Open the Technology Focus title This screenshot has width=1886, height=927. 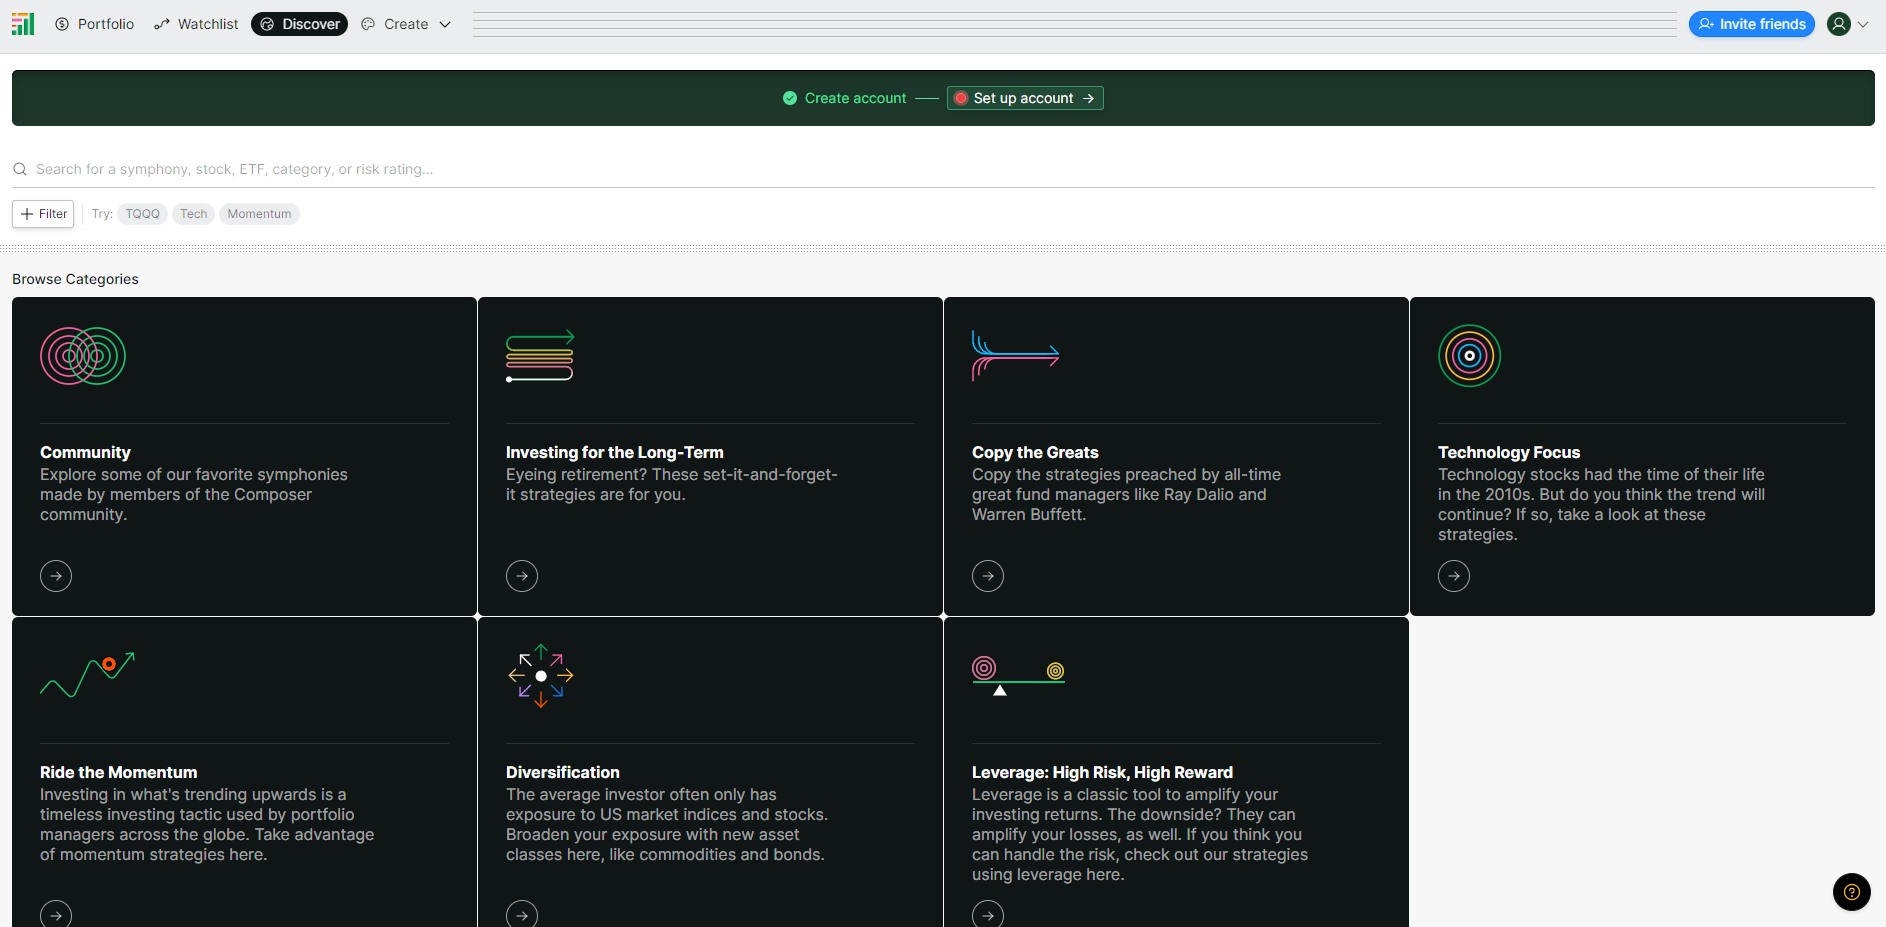pos(1509,452)
